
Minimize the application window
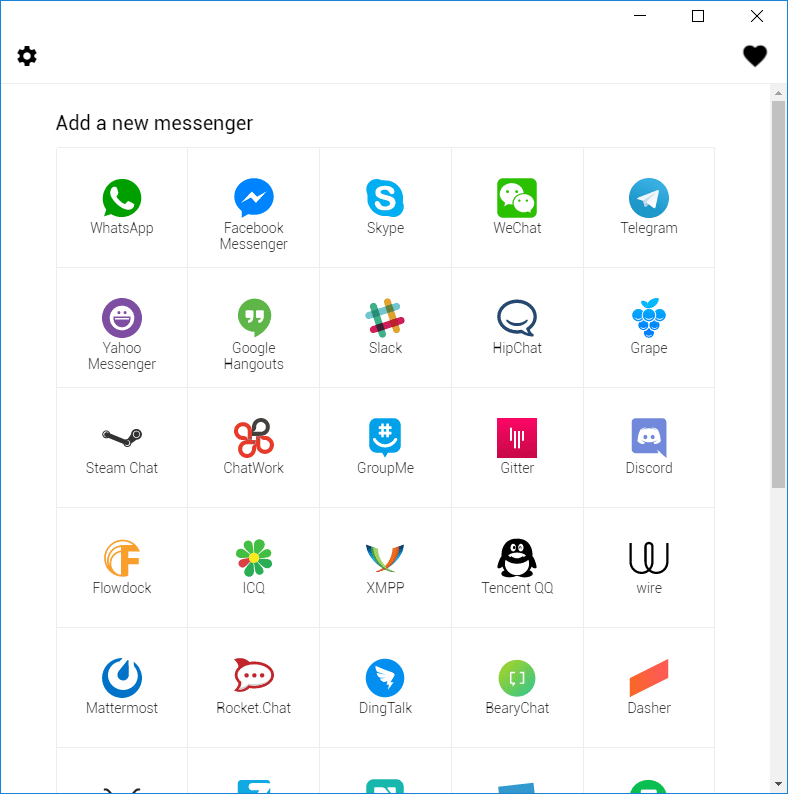click(640, 16)
